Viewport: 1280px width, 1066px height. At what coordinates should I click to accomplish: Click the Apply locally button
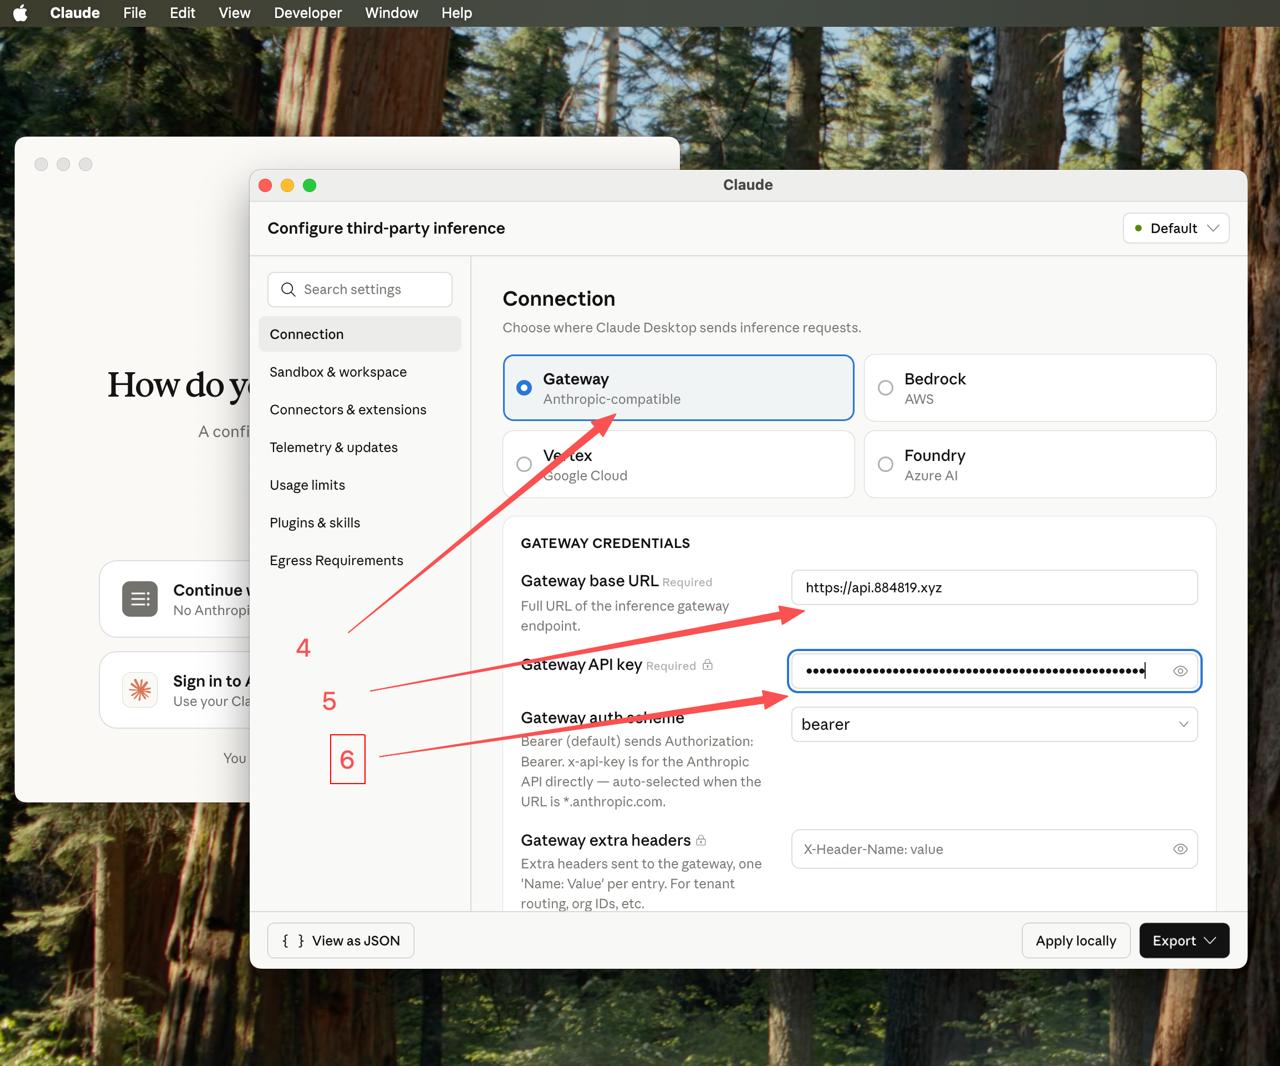tap(1076, 941)
